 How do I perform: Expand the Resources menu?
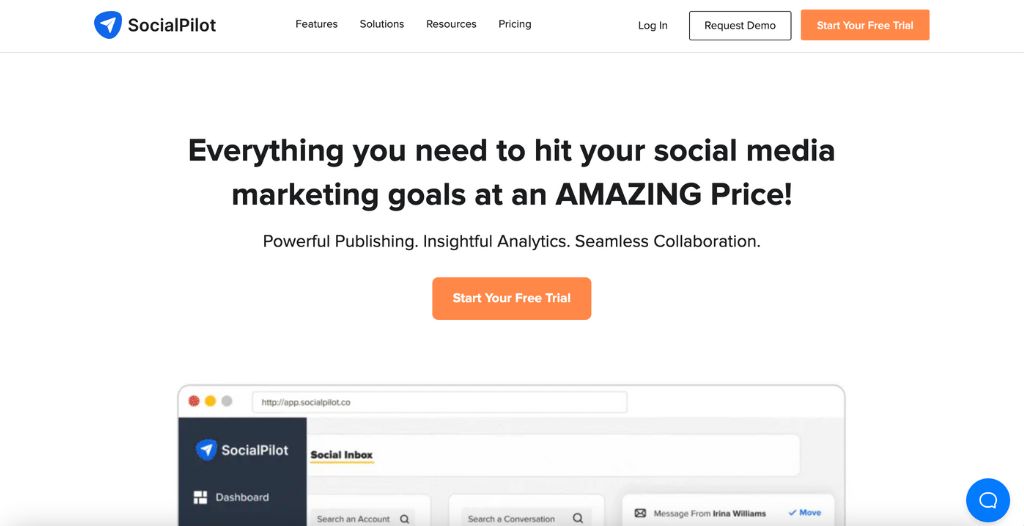tap(451, 24)
